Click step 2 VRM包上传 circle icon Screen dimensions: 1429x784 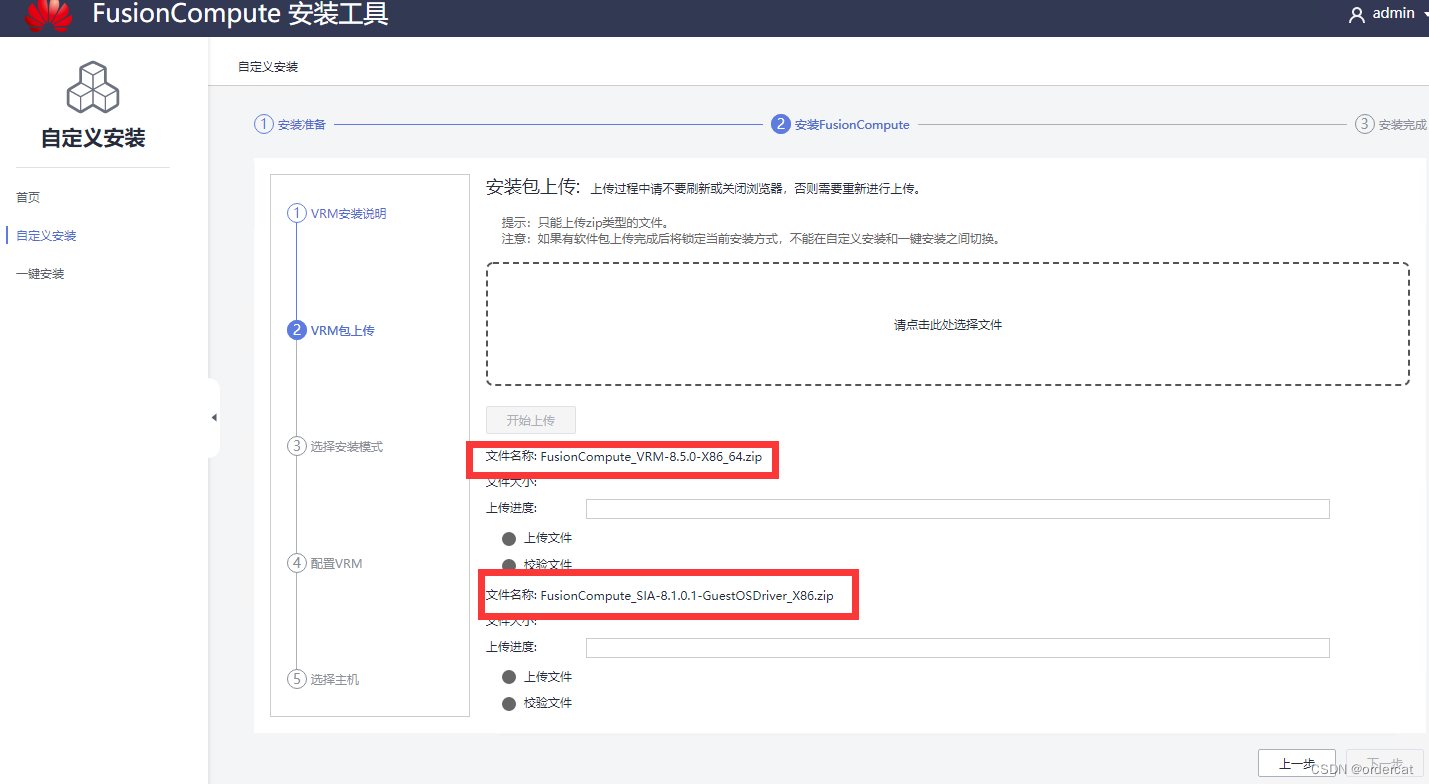click(x=297, y=330)
